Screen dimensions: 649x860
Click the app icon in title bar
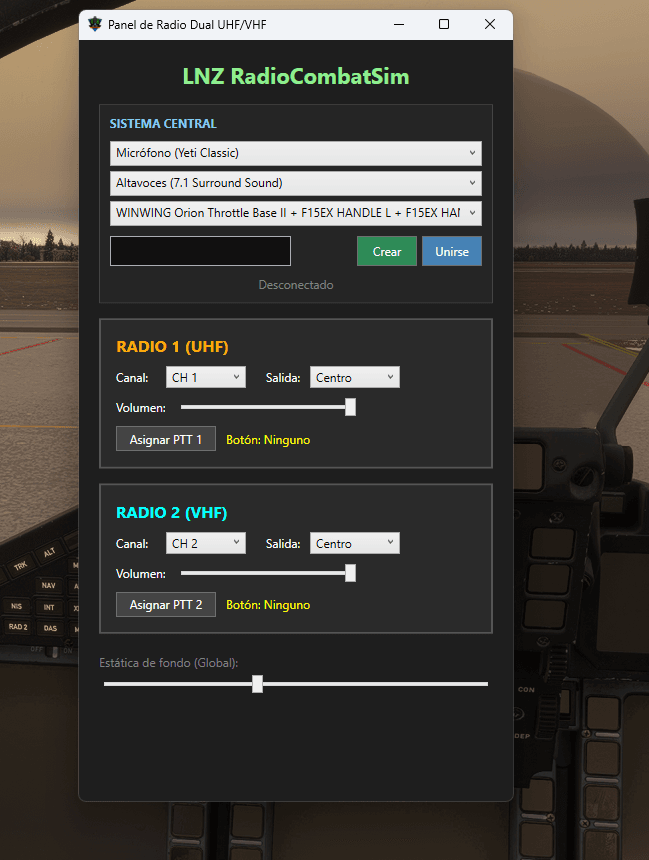pyautogui.click(x=95, y=24)
